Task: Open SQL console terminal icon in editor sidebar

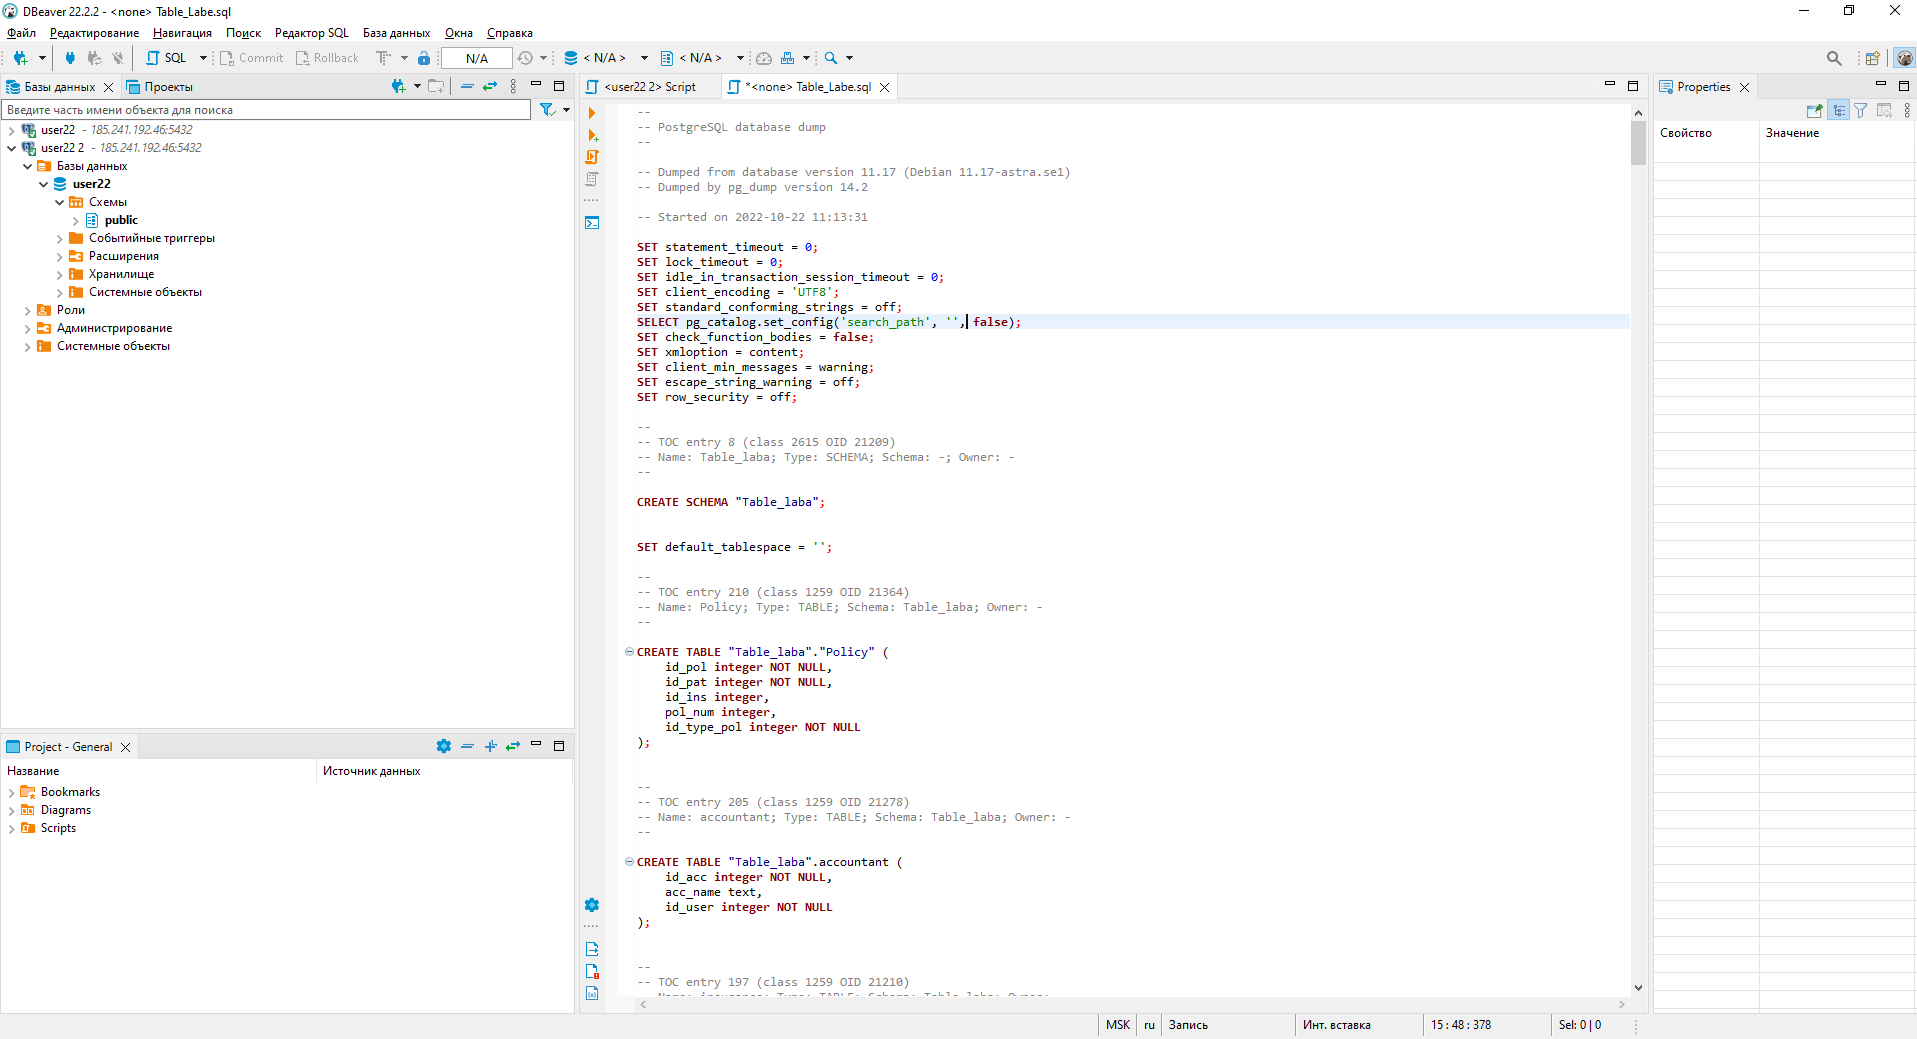Action: tap(592, 222)
